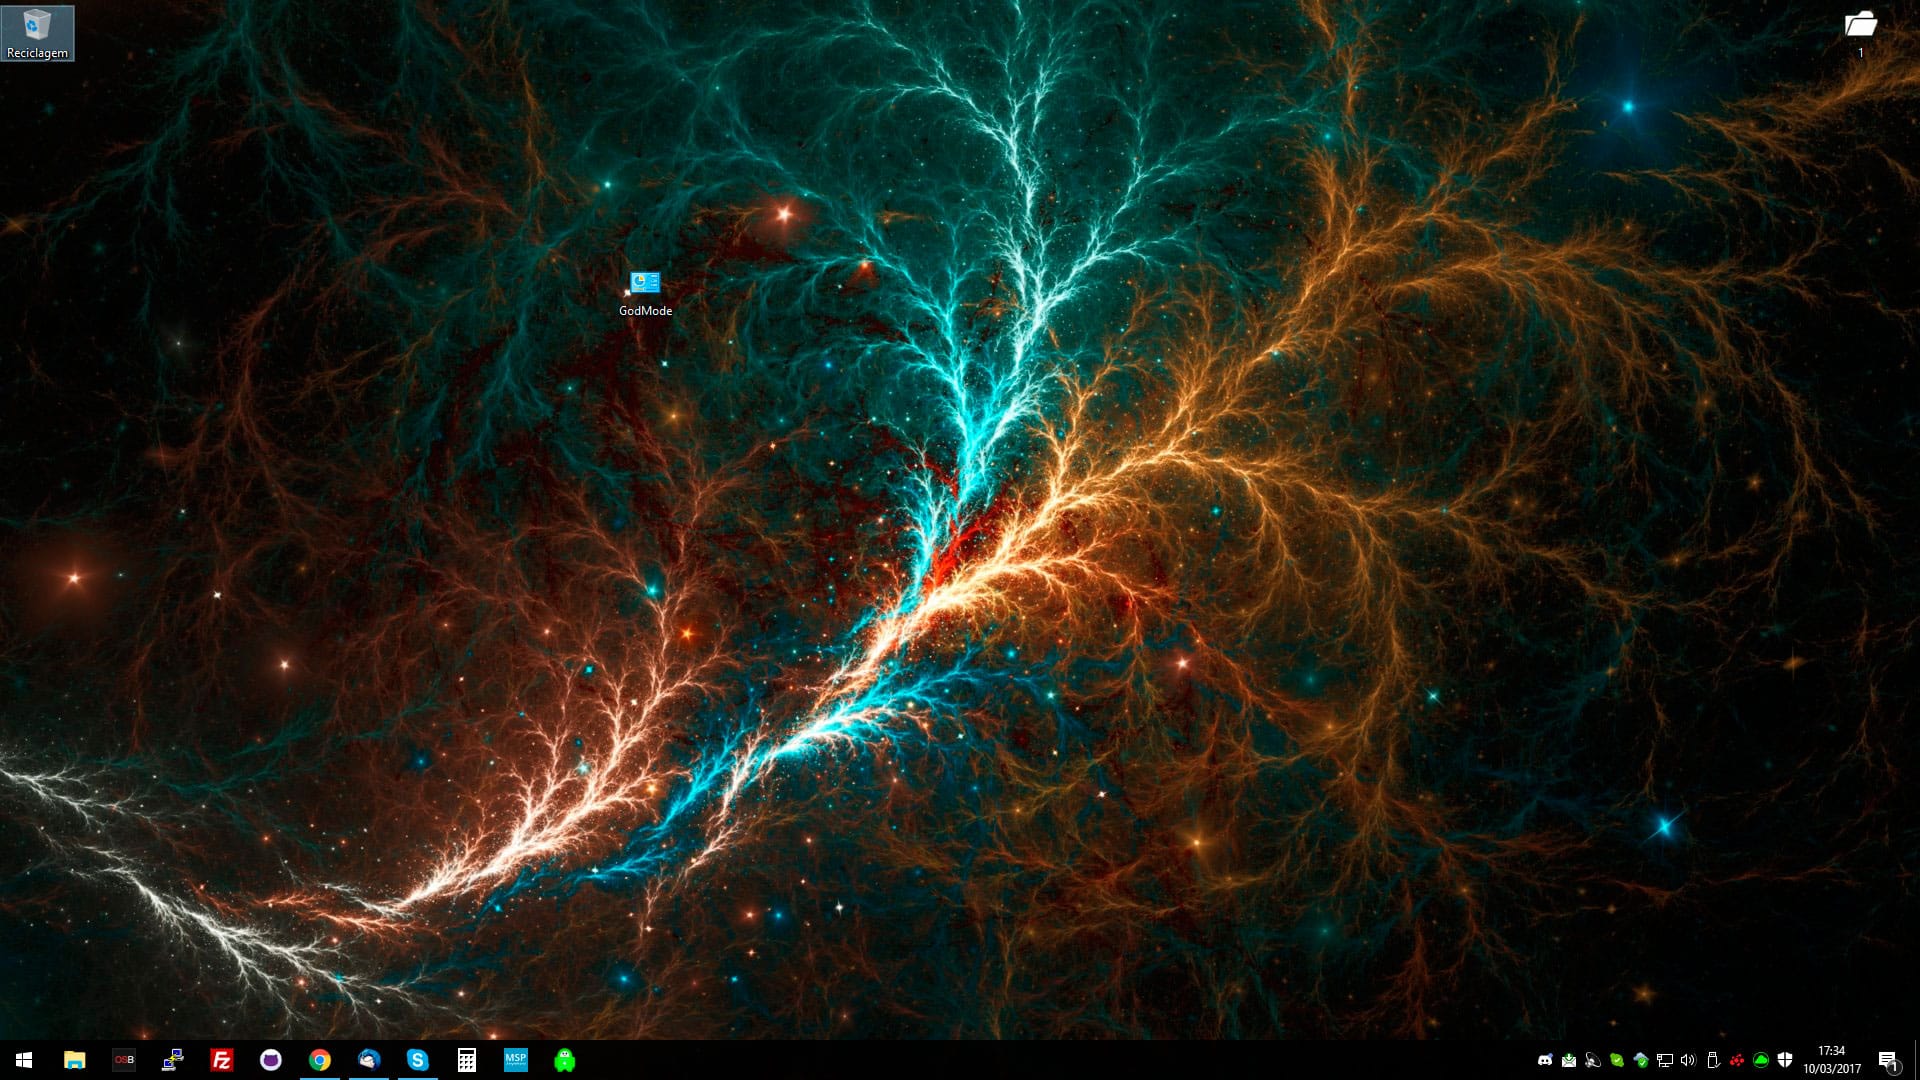Open the network computers connection app
Image resolution: width=1920 pixels, height=1080 pixels.
click(x=173, y=1060)
